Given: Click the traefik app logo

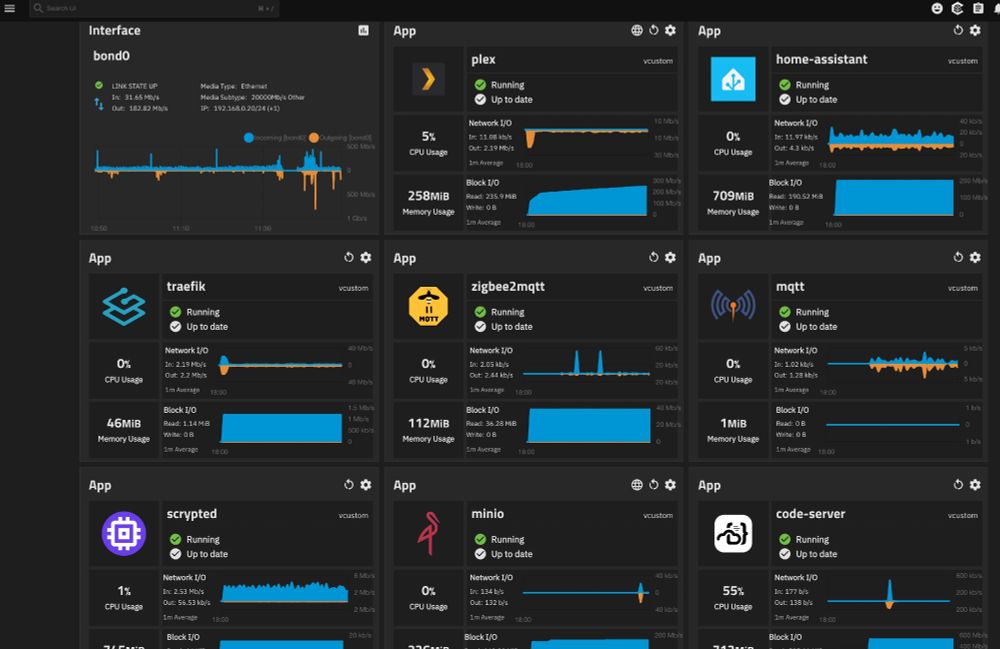Looking at the screenshot, I should point(124,307).
